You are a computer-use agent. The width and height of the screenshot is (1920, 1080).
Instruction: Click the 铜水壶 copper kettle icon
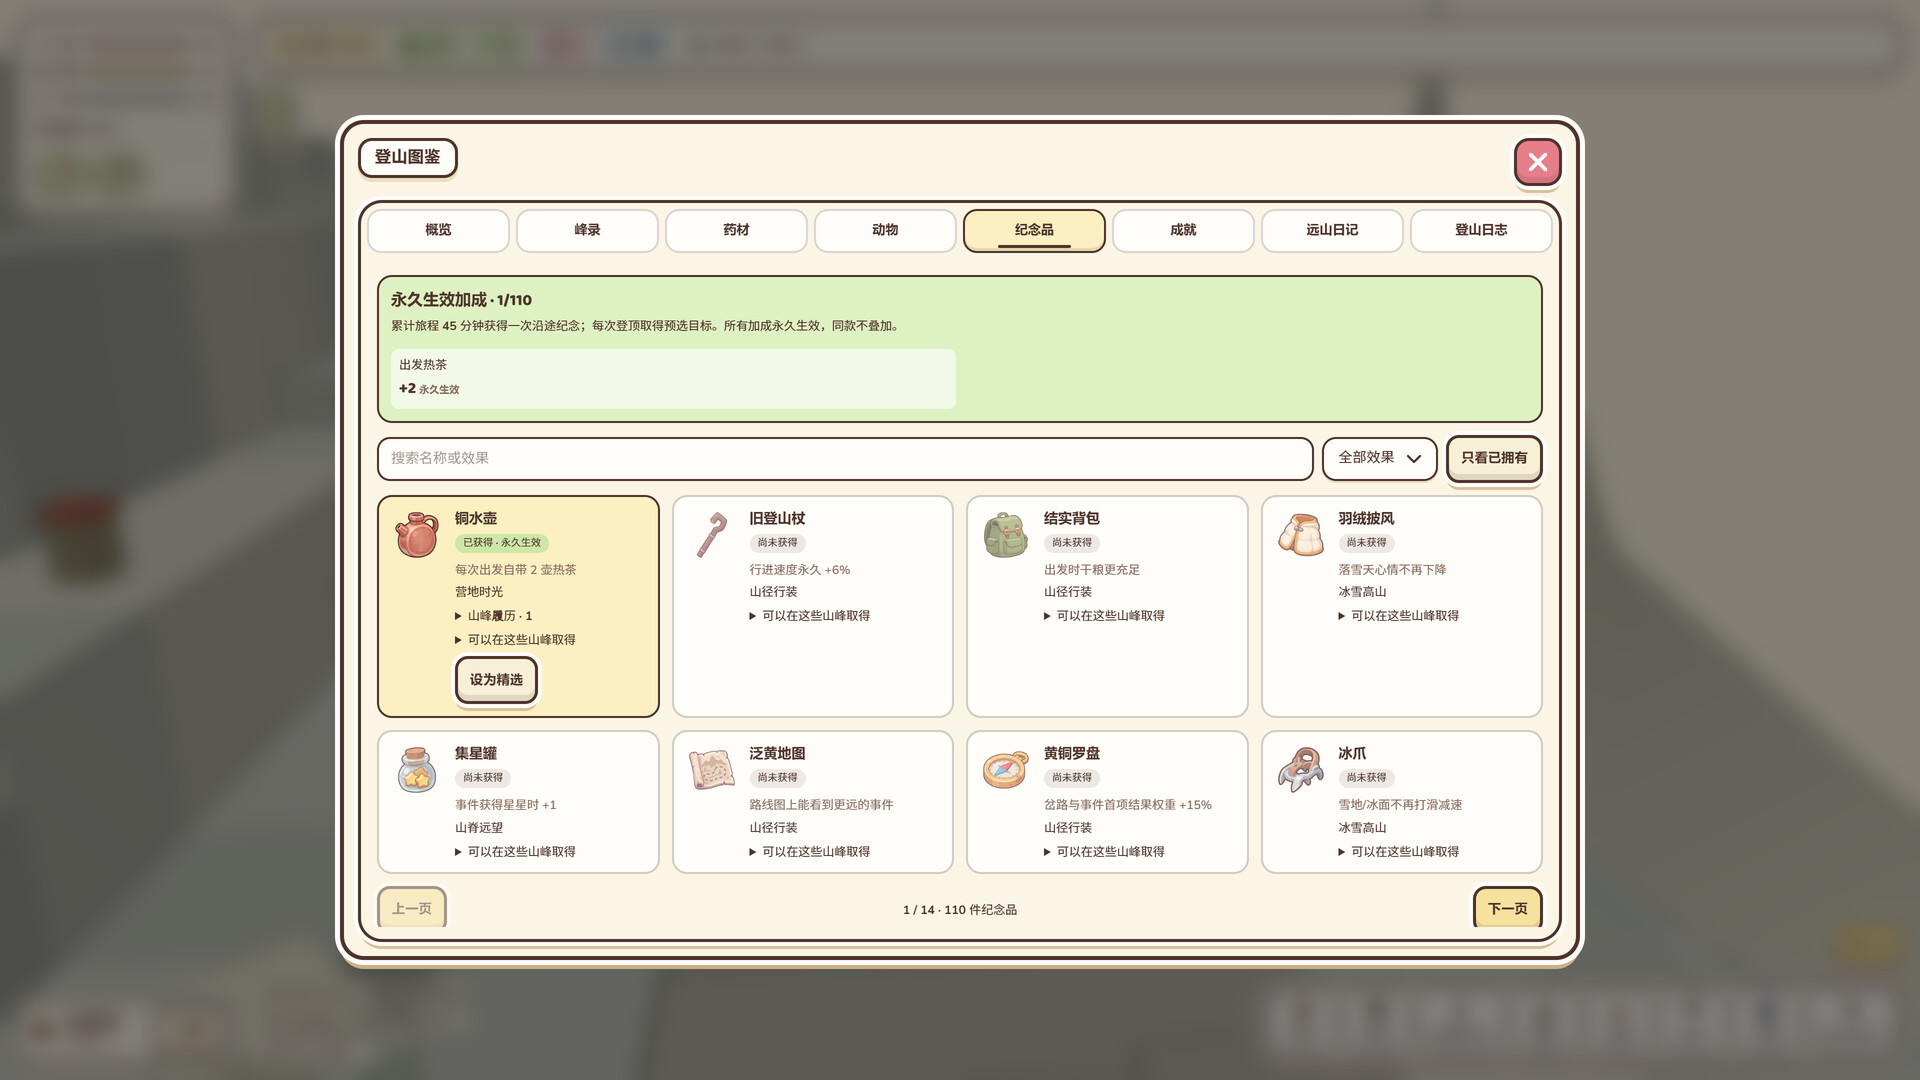(417, 535)
